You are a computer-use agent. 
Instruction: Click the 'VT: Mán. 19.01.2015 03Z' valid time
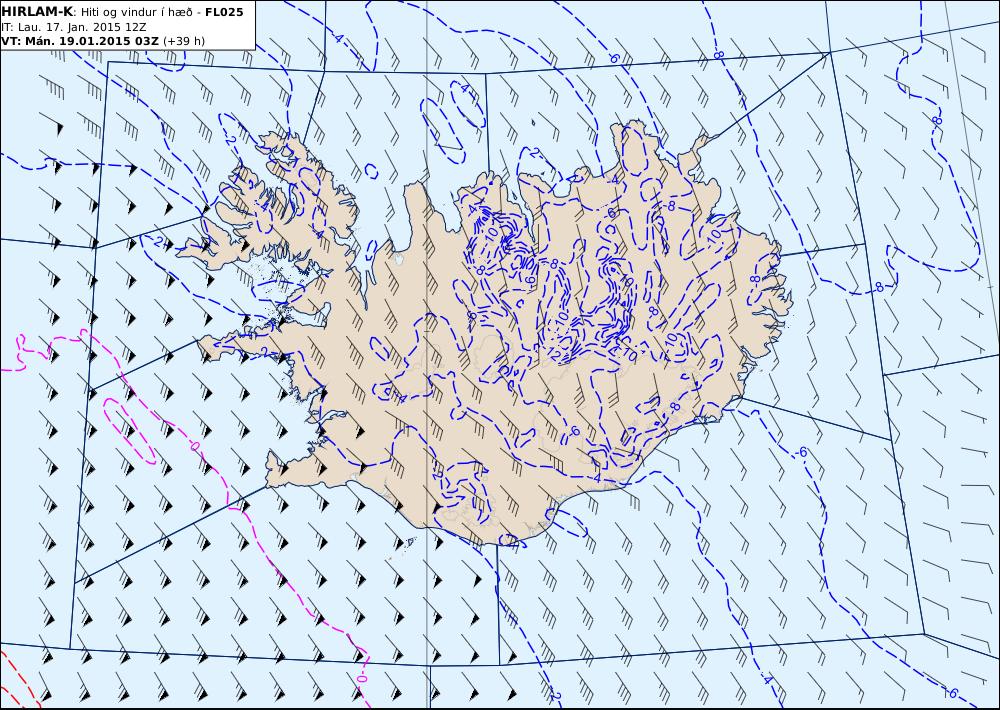(80, 41)
